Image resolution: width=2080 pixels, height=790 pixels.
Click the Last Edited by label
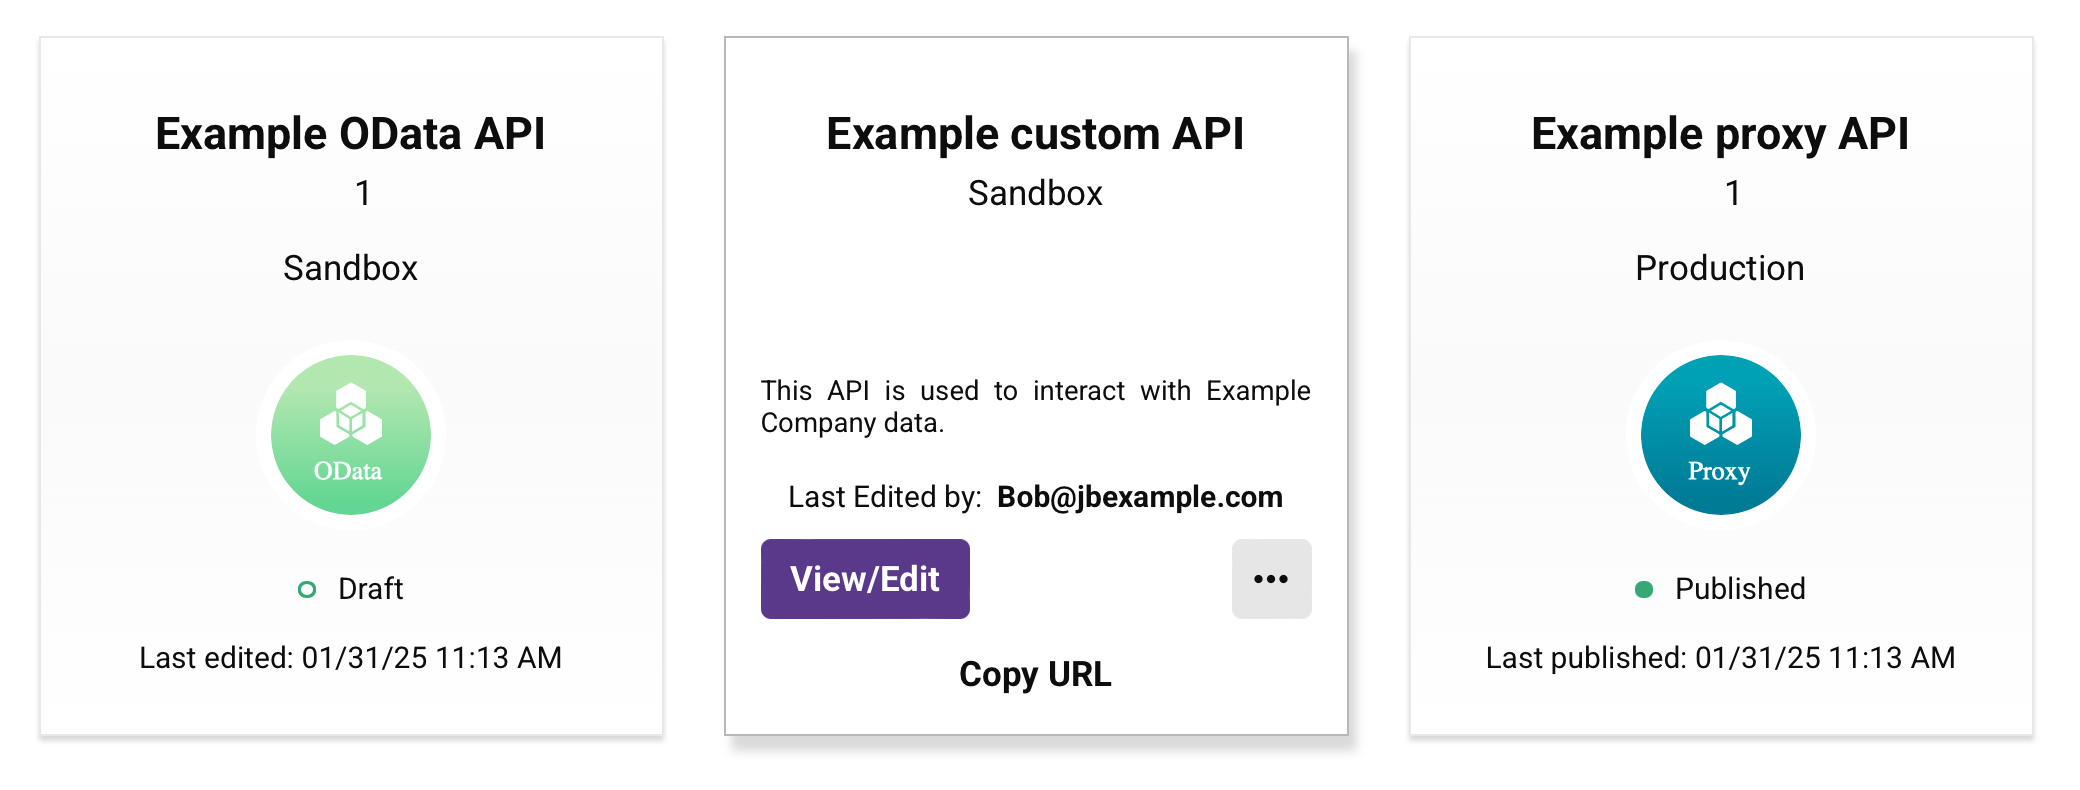pyautogui.click(x=884, y=497)
